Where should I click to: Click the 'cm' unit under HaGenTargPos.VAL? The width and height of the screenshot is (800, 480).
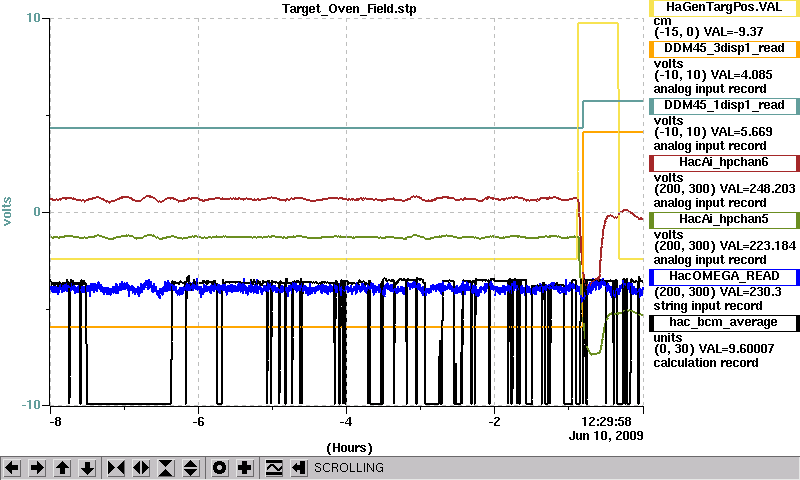(662, 21)
